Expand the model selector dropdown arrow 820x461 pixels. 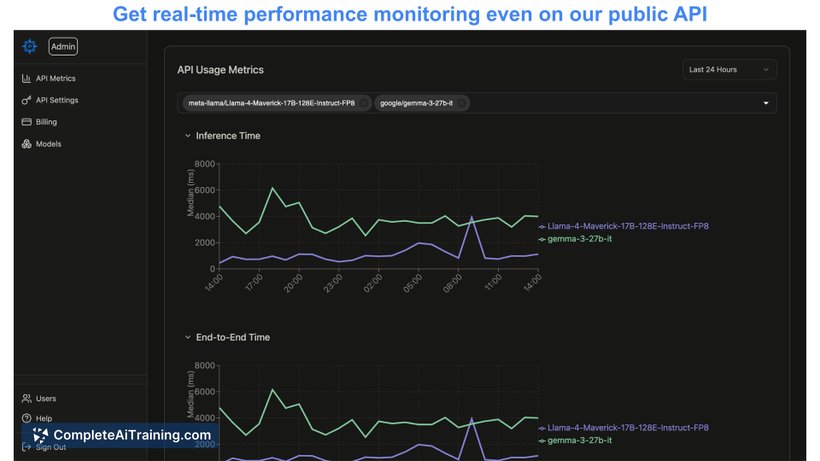tap(766, 103)
